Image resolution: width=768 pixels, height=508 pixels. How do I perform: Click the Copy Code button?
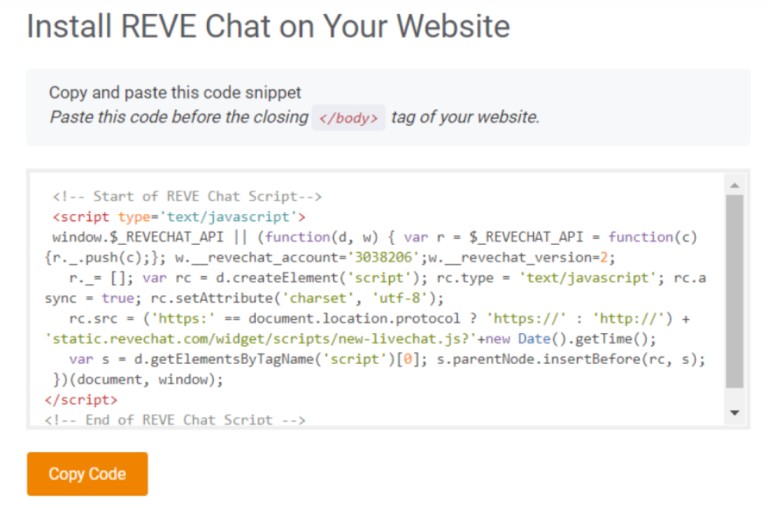[87, 474]
